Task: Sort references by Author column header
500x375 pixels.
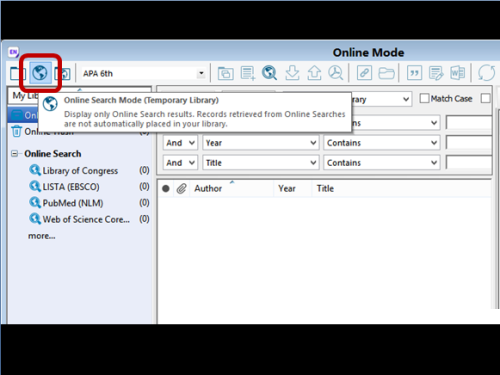Action: point(208,189)
